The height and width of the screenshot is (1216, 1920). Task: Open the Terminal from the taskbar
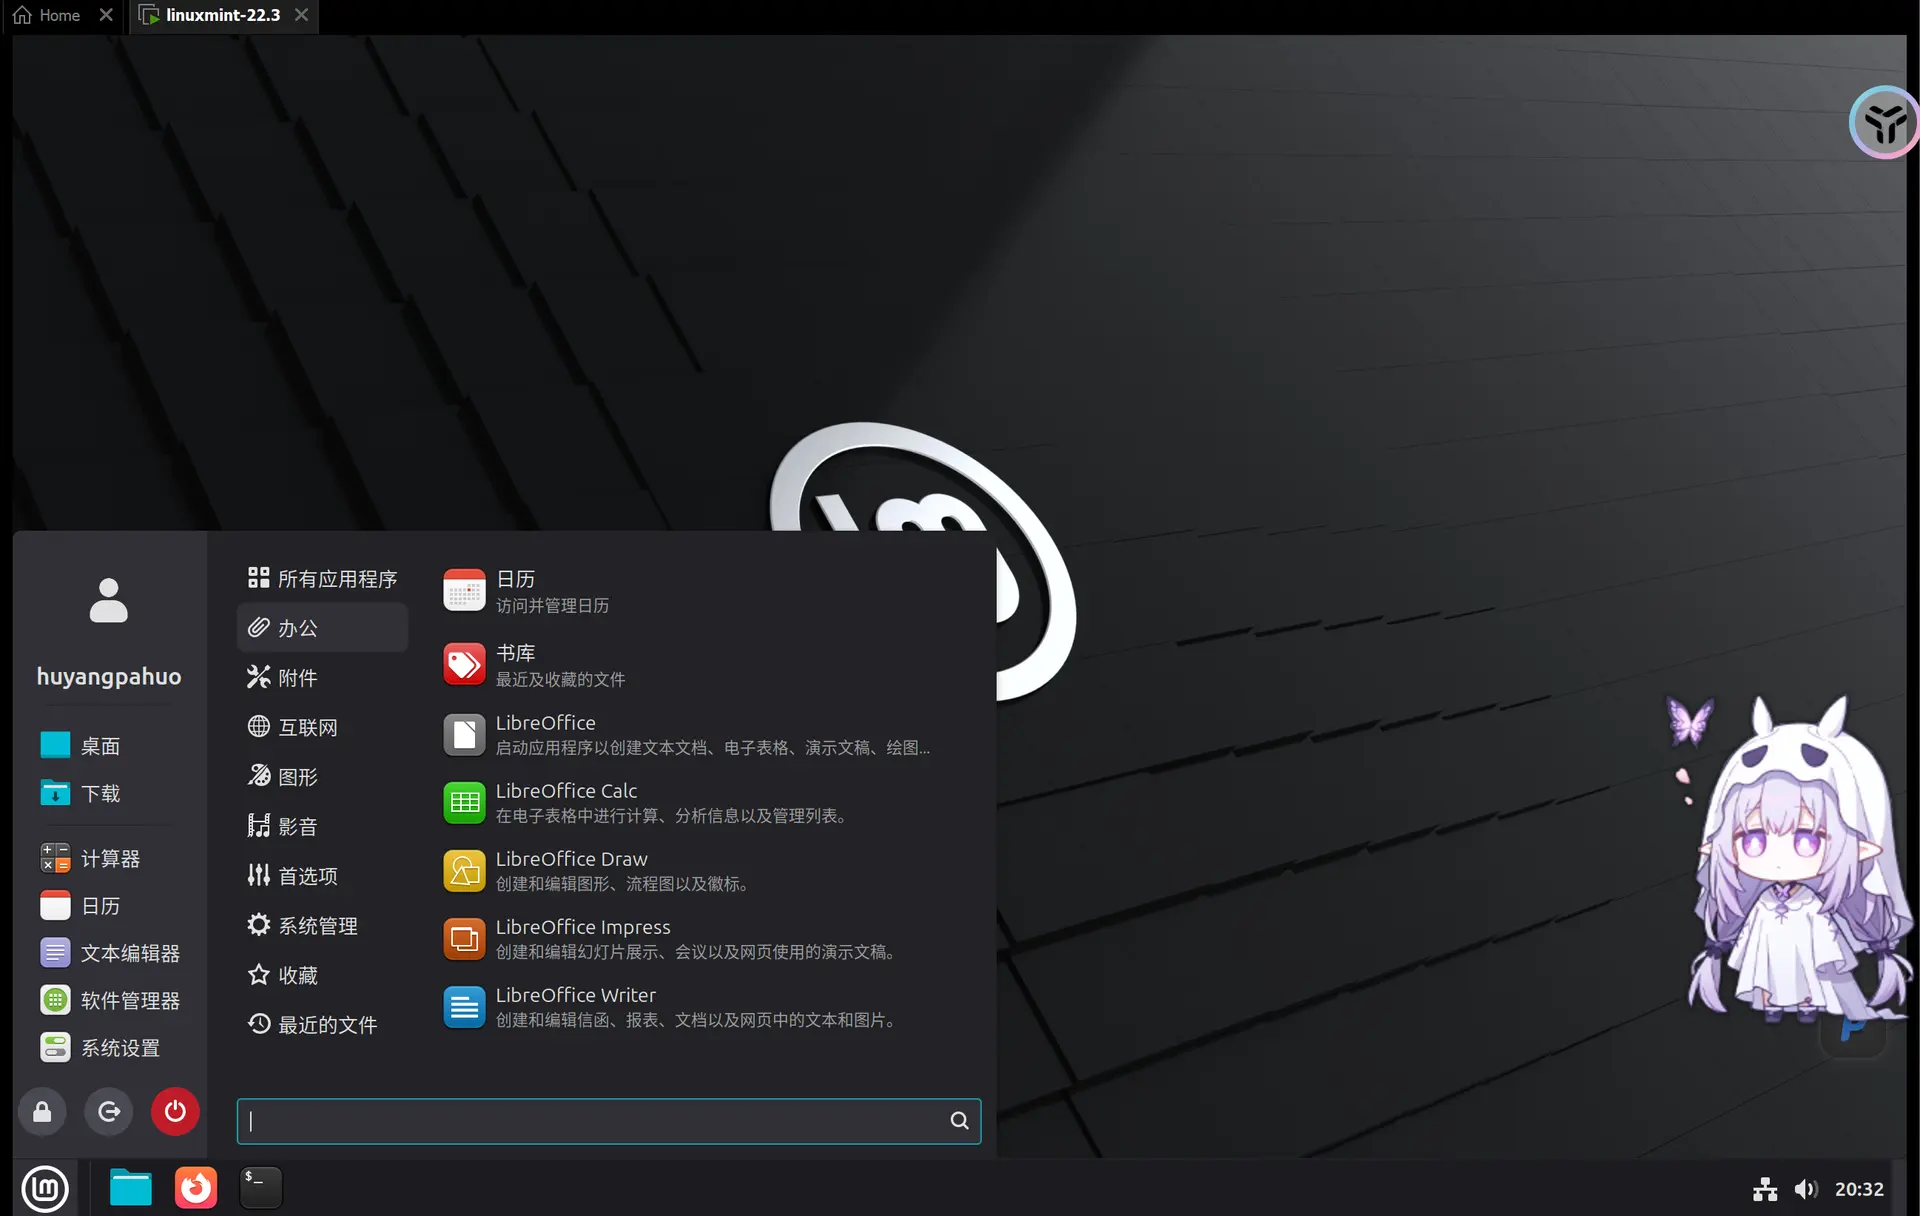click(x=261, y=1188)
